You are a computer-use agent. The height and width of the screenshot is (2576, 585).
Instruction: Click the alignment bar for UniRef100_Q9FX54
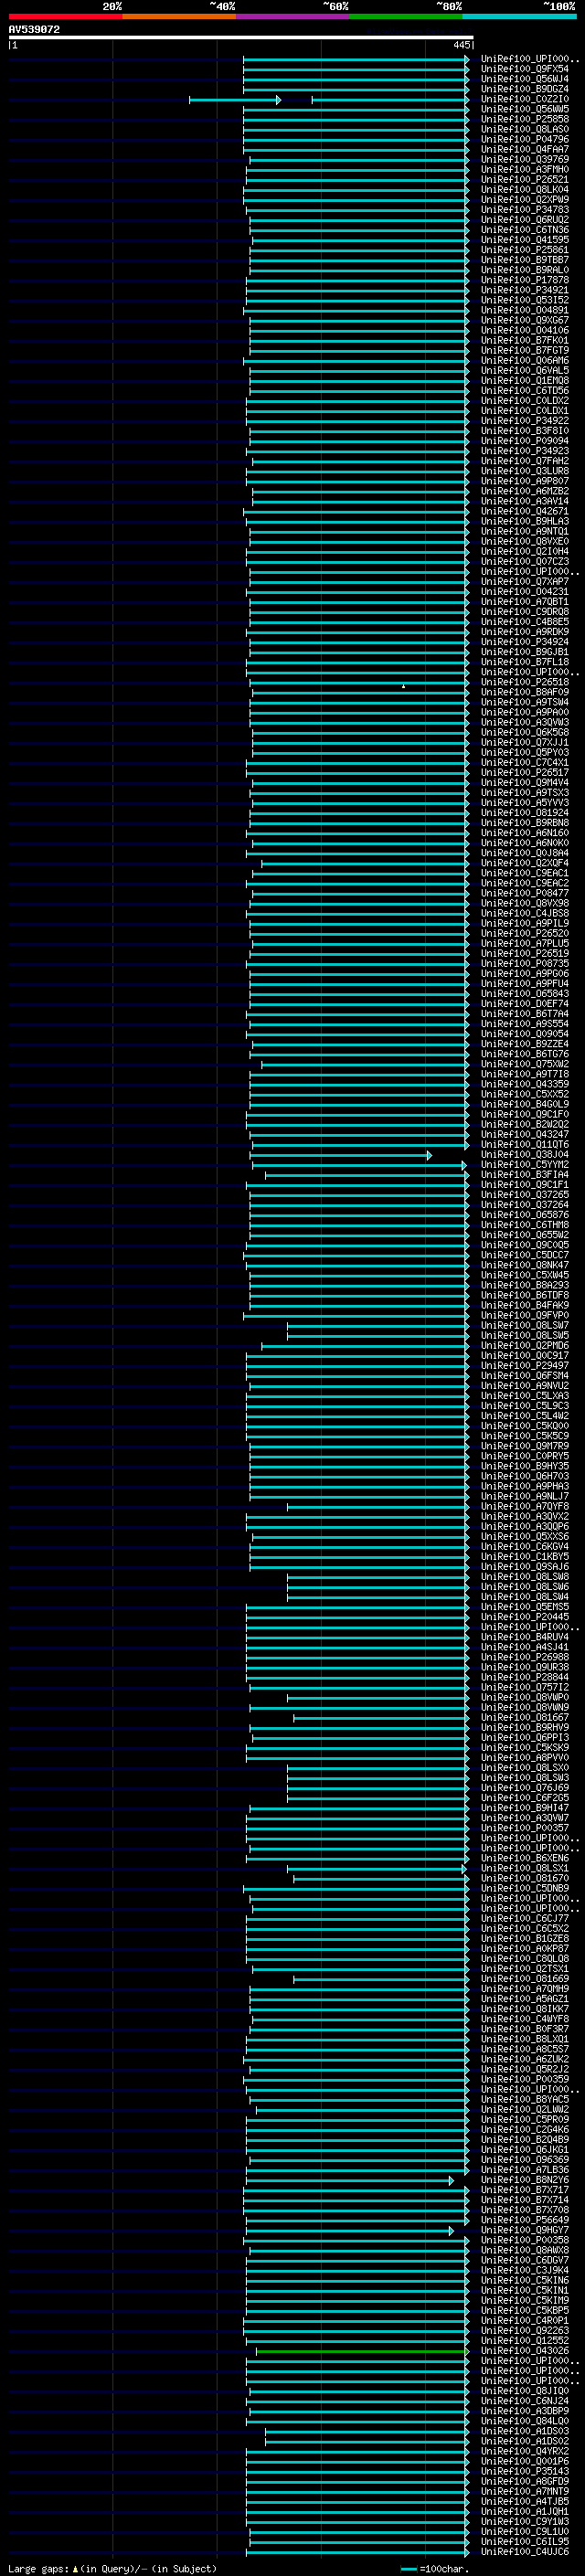[x=356, y=70]
